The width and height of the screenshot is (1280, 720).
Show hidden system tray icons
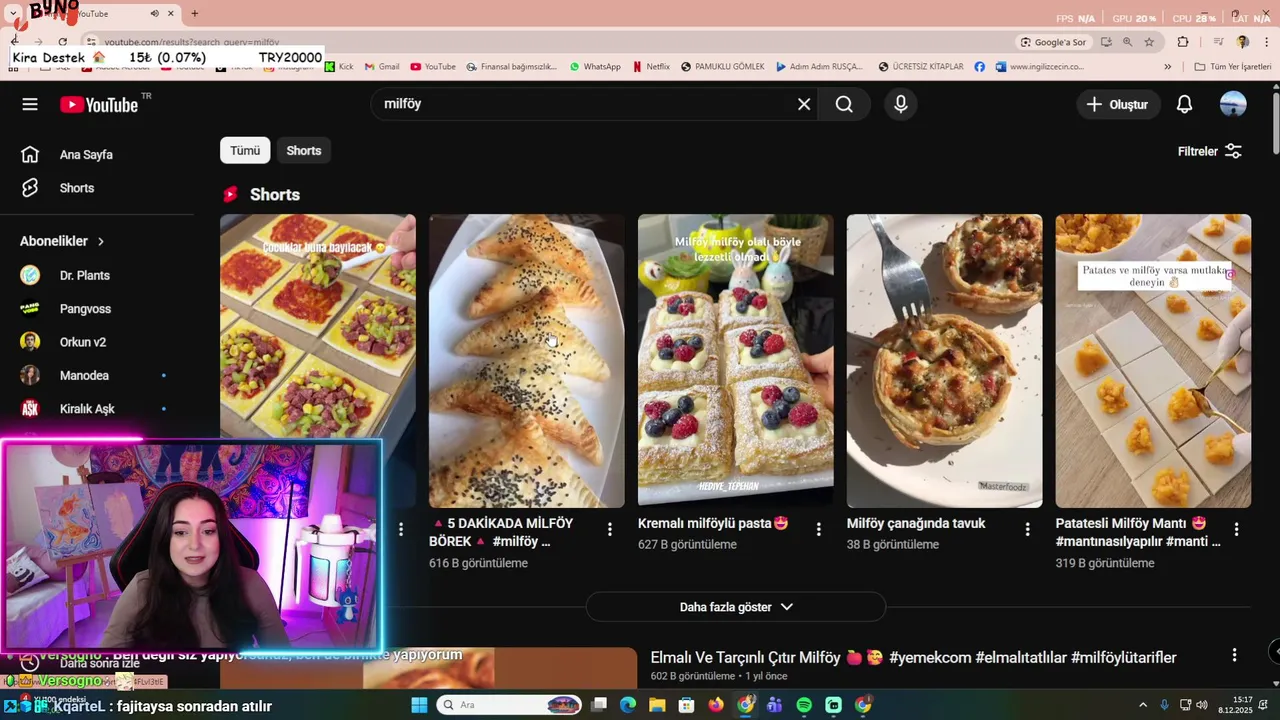pyautogui.click(x=1143, y=705)
